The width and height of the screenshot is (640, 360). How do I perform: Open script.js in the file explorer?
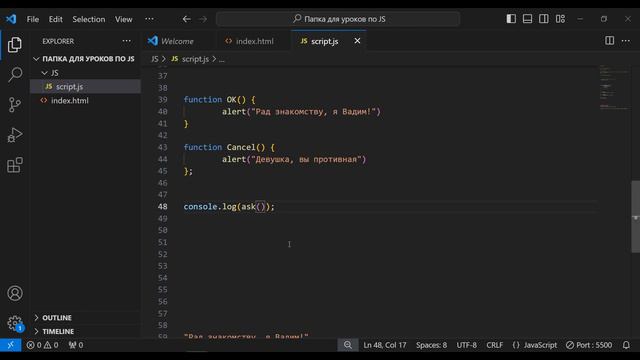pyautogui.click(x=85, y=87)
